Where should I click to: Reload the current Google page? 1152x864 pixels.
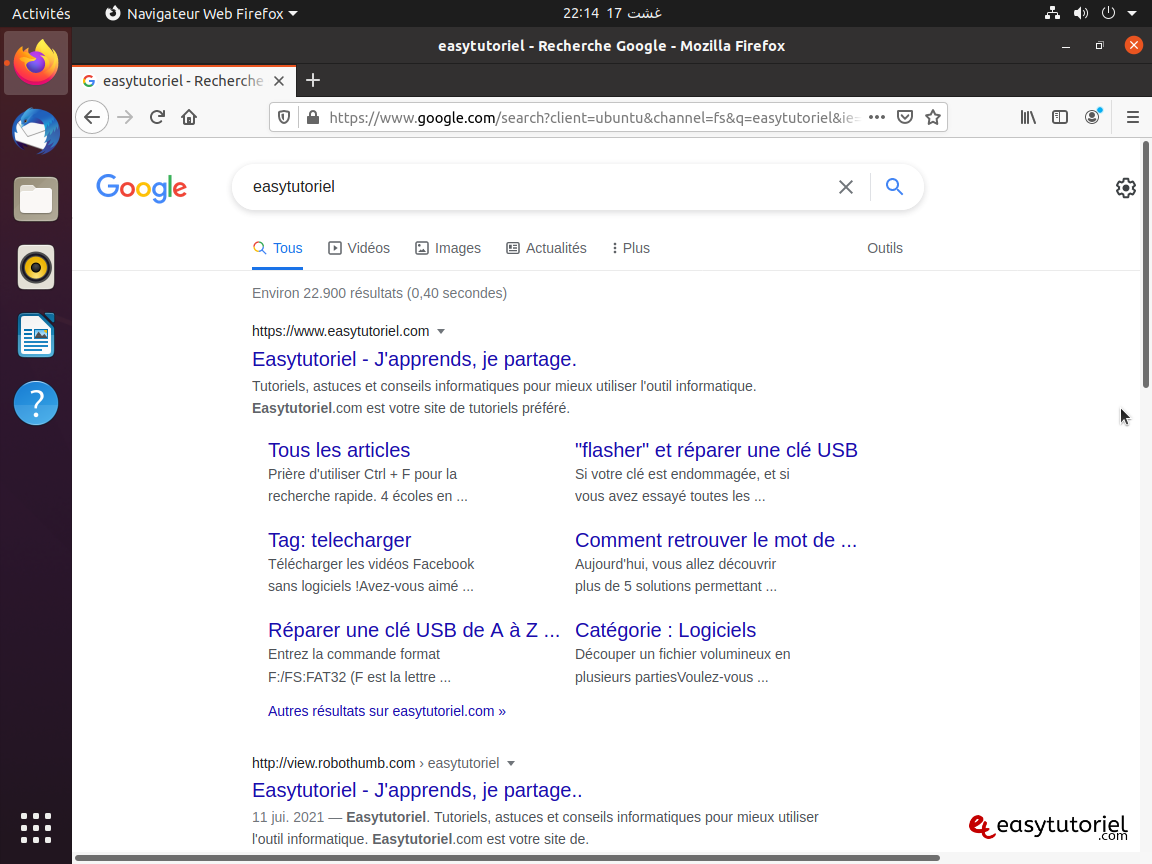click(x=157, y=118)
